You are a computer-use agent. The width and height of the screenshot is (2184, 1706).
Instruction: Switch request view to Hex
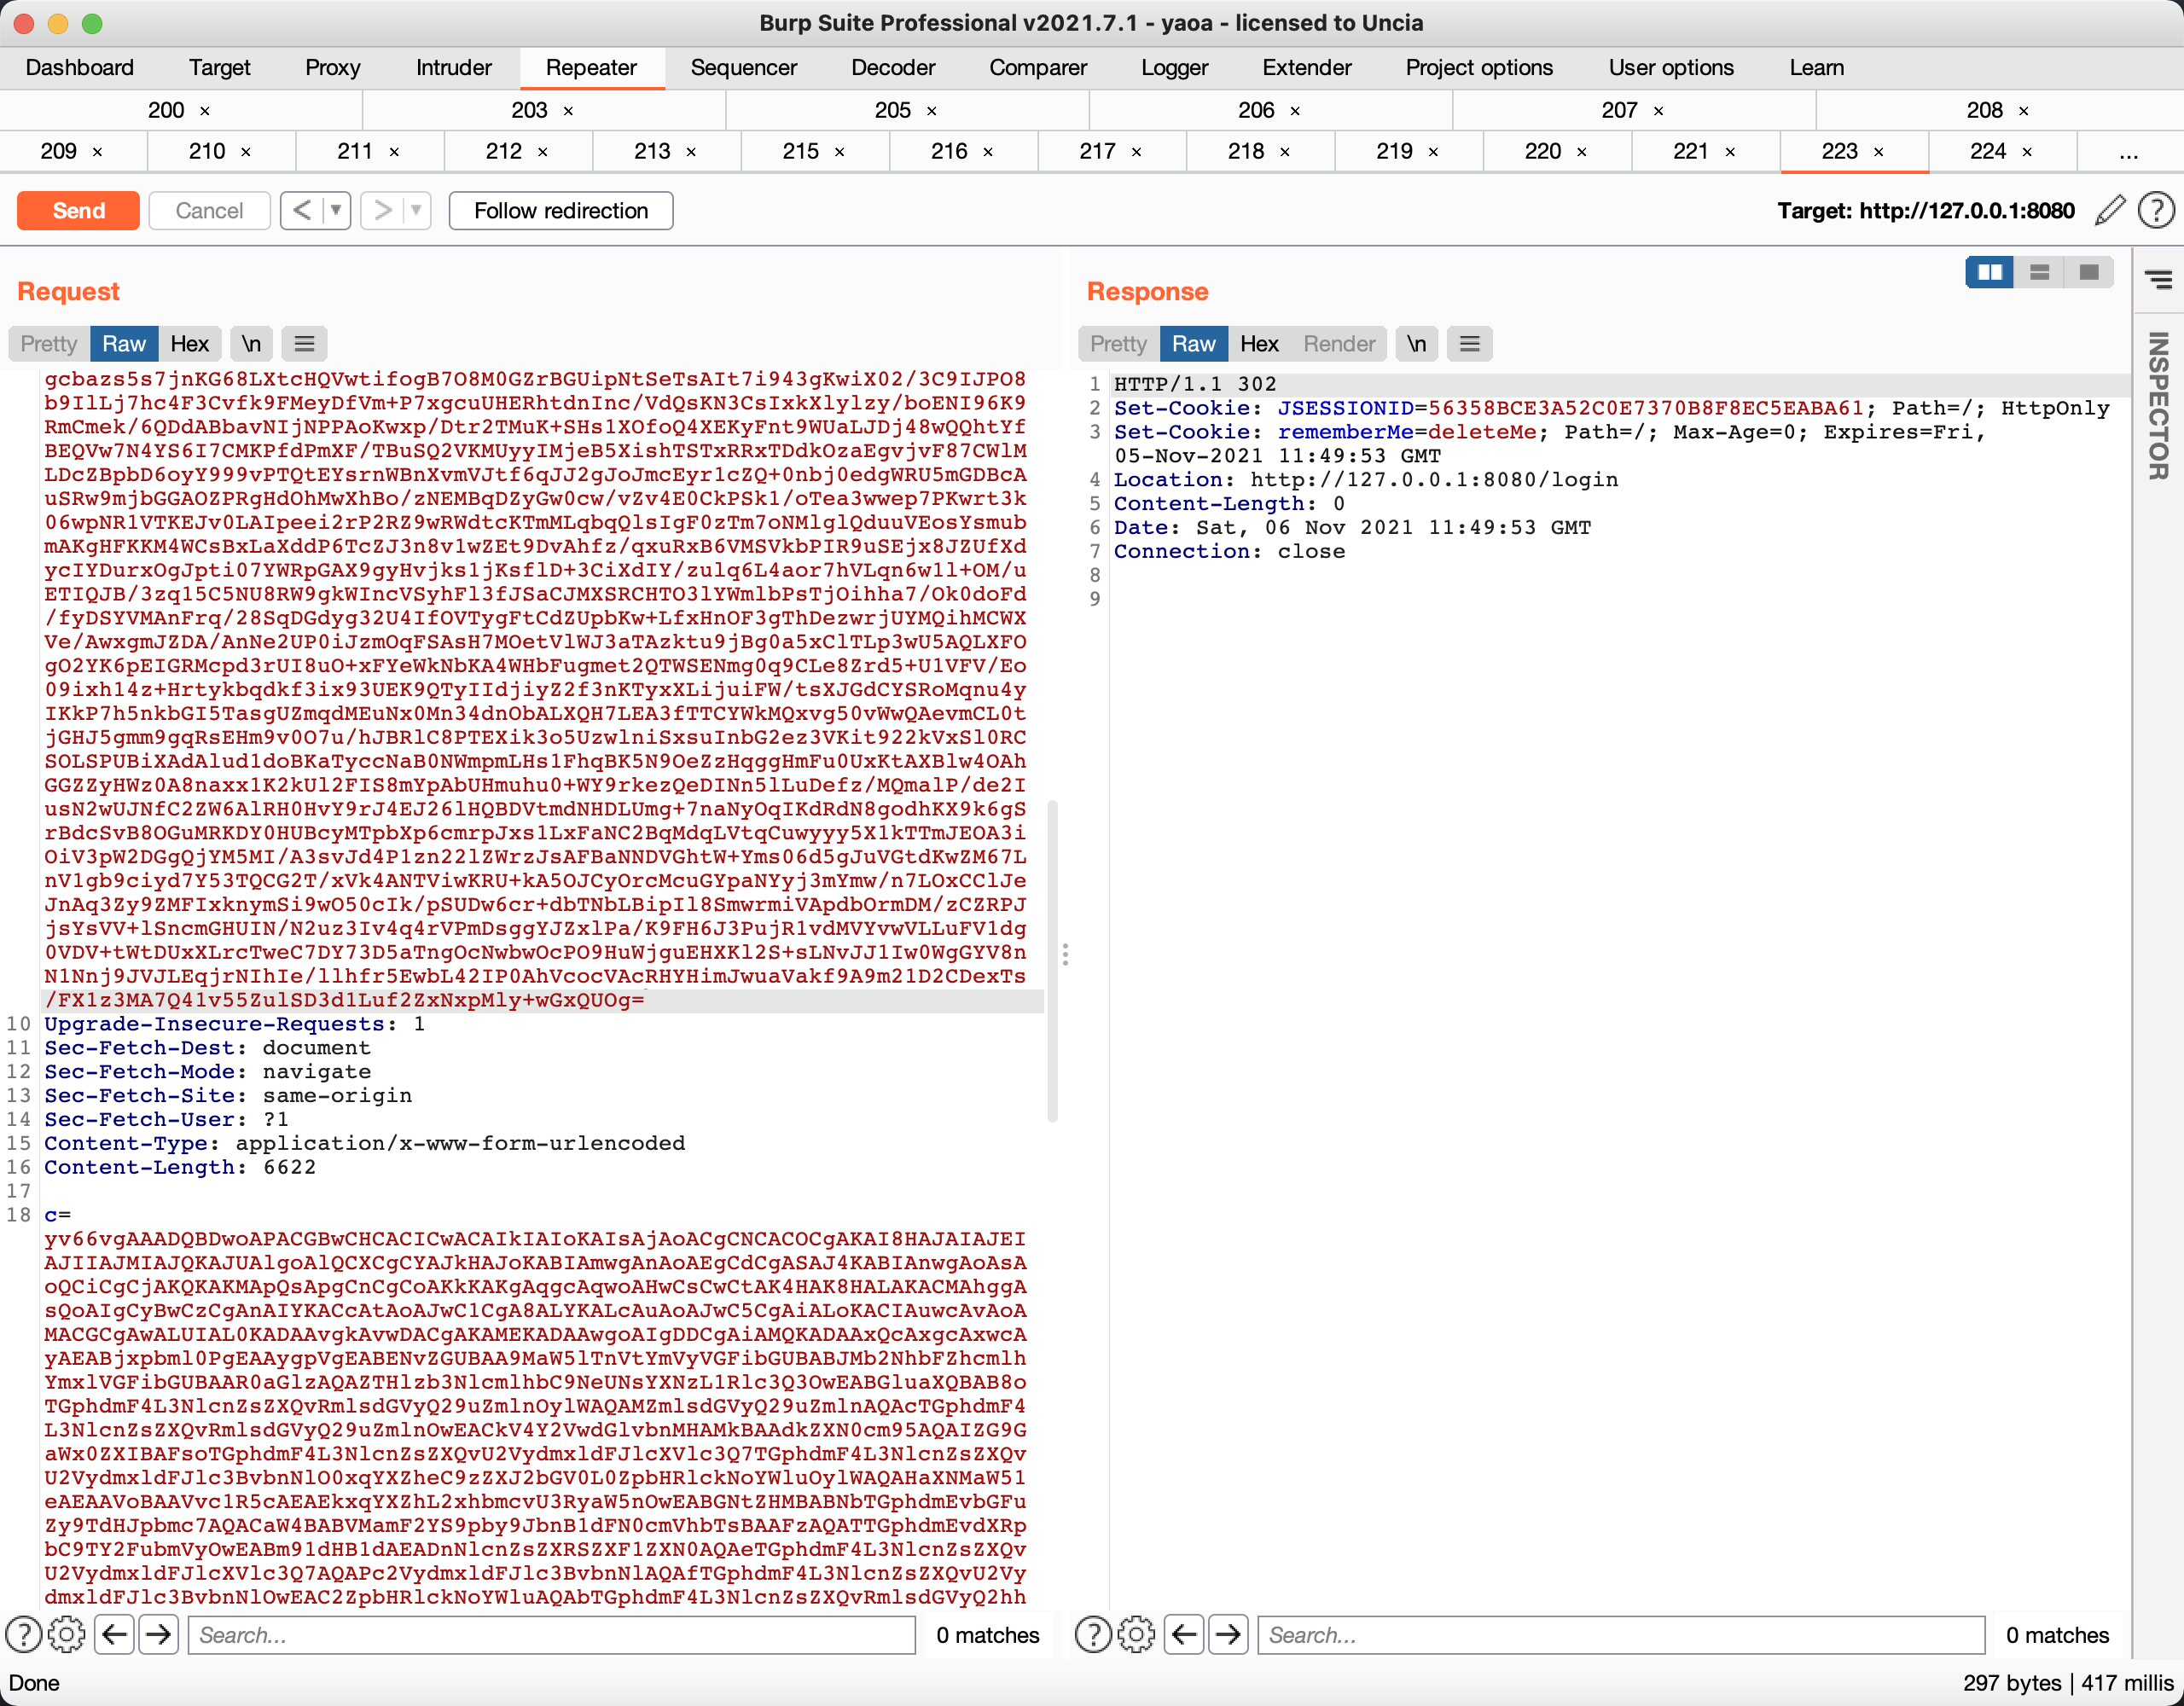click(189, 344)
